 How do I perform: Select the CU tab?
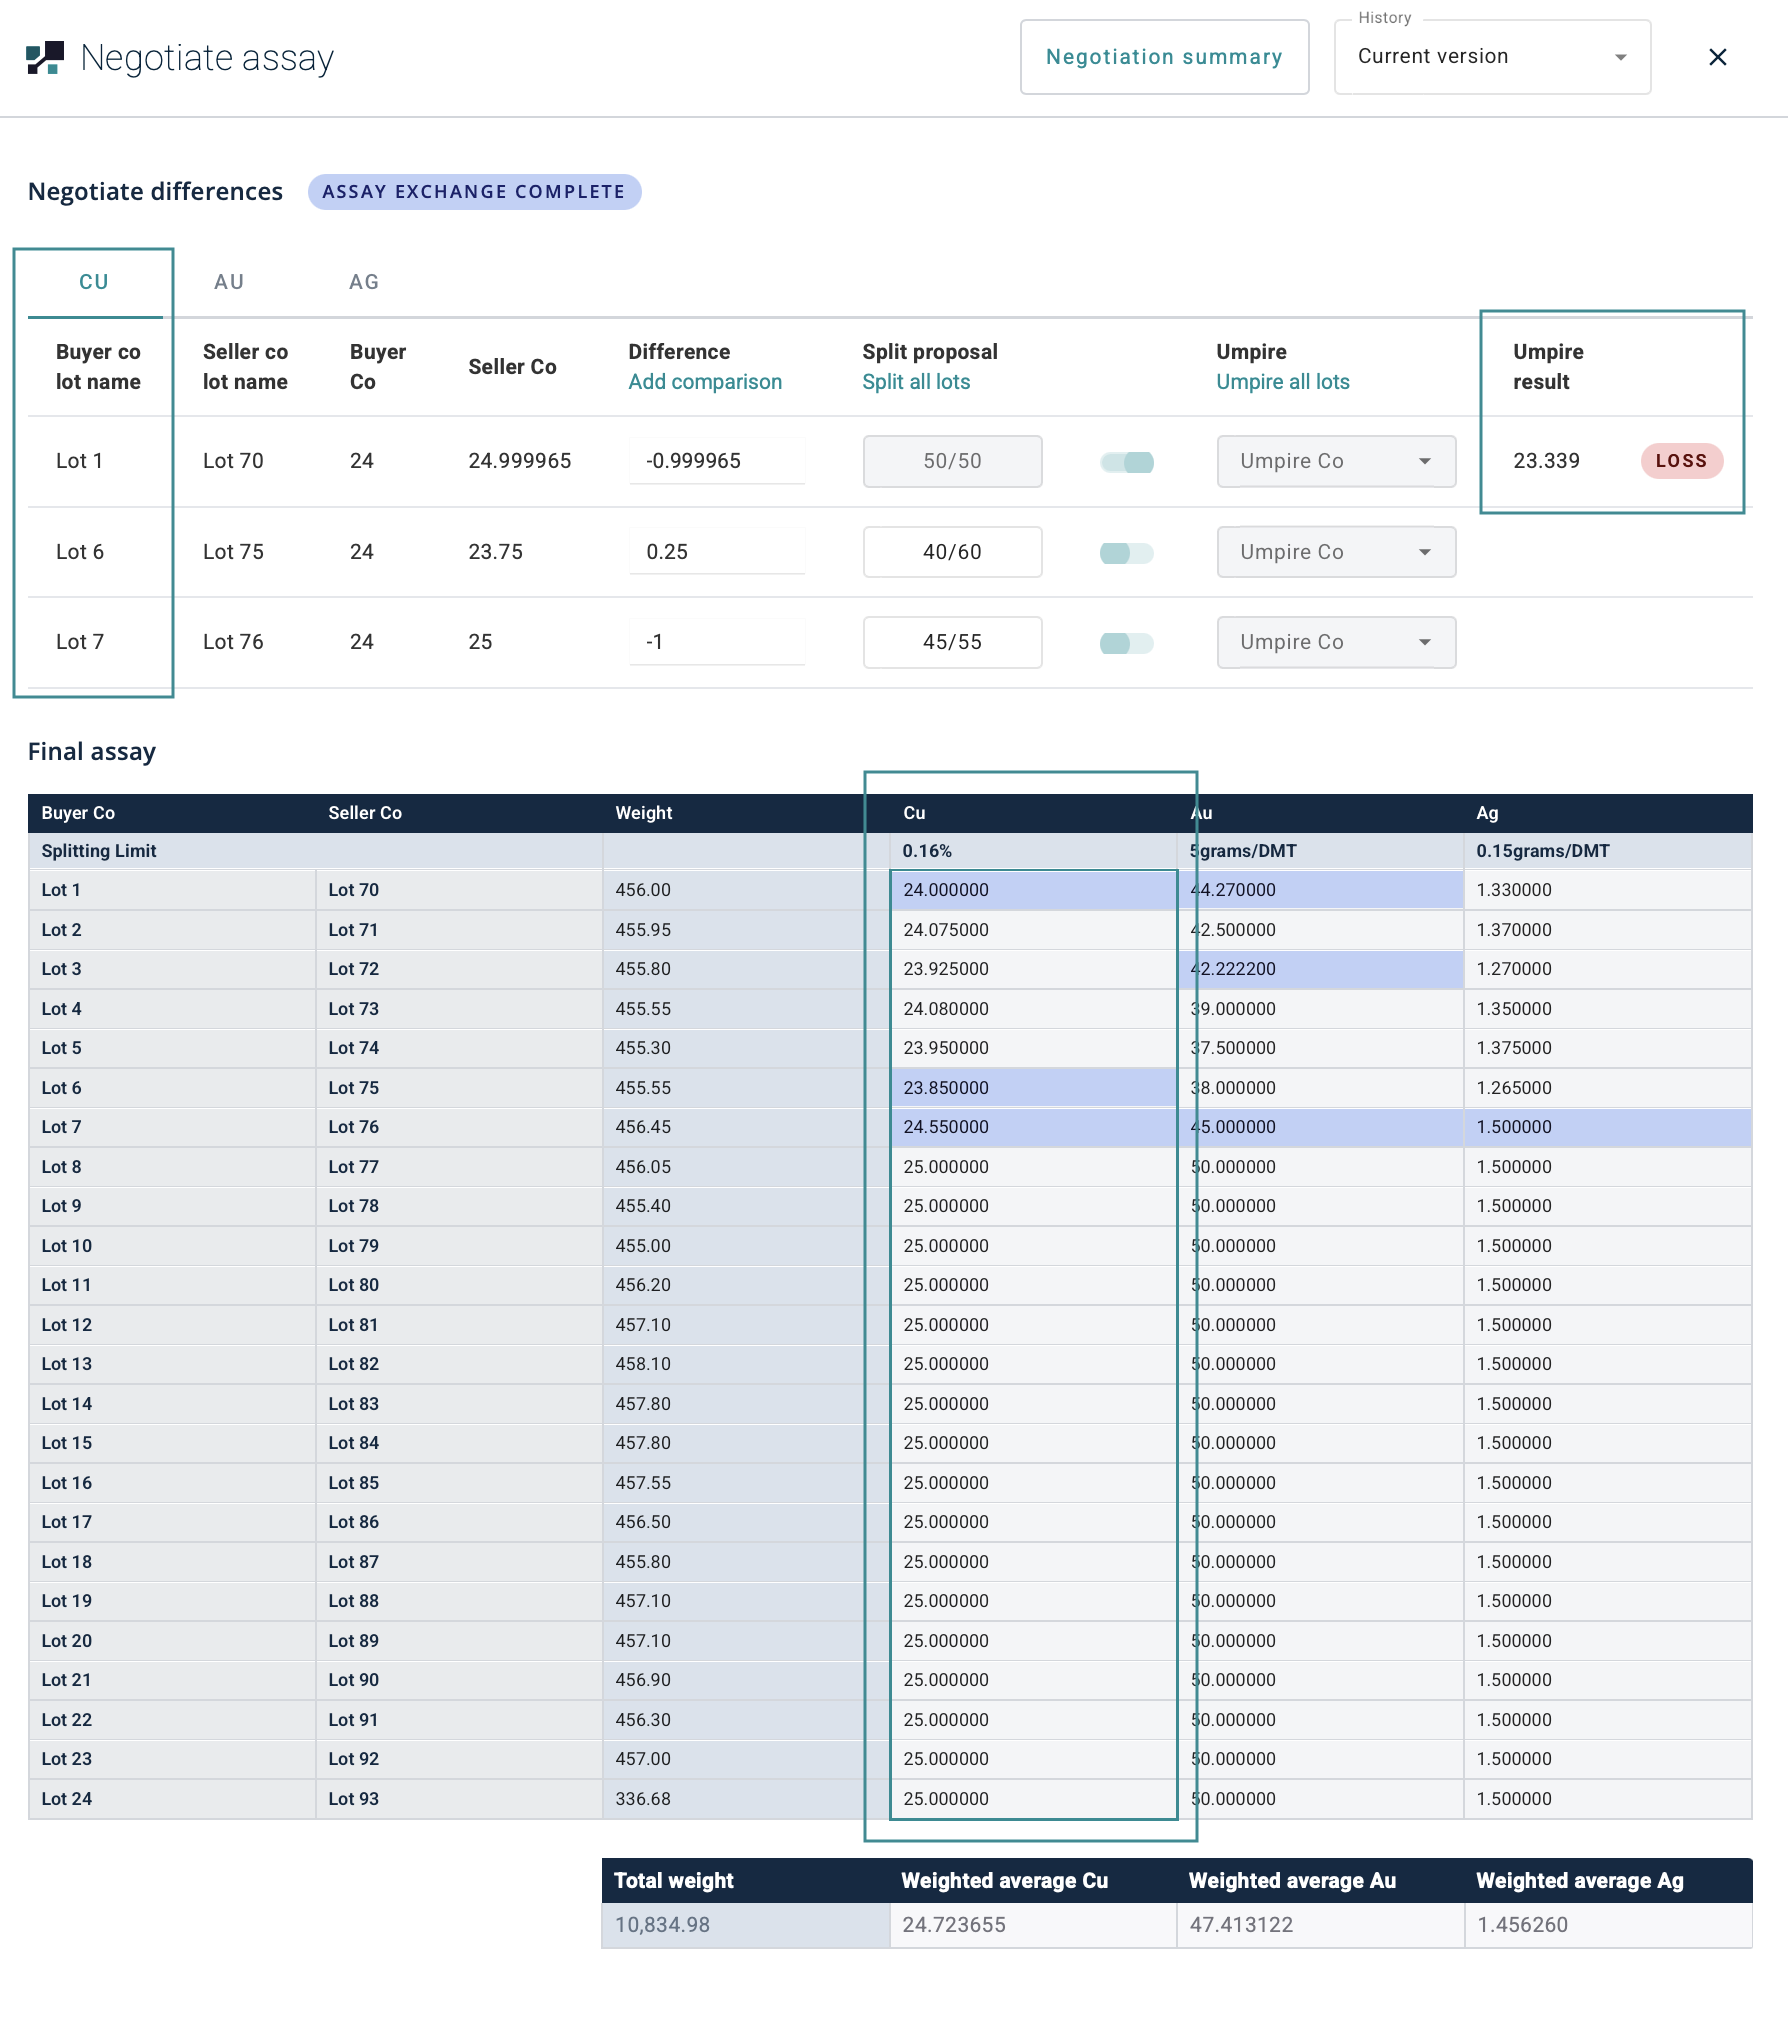tap(94, 282)
